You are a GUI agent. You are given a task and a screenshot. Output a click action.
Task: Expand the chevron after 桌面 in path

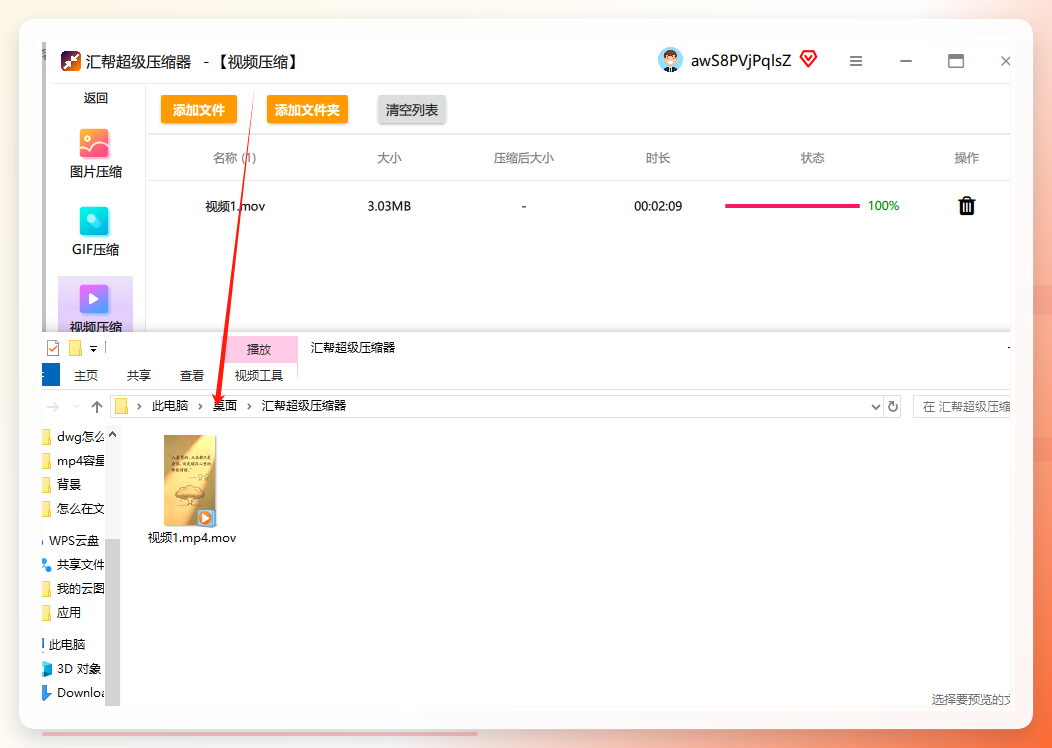pyautogui.click(x=249, y=406)
